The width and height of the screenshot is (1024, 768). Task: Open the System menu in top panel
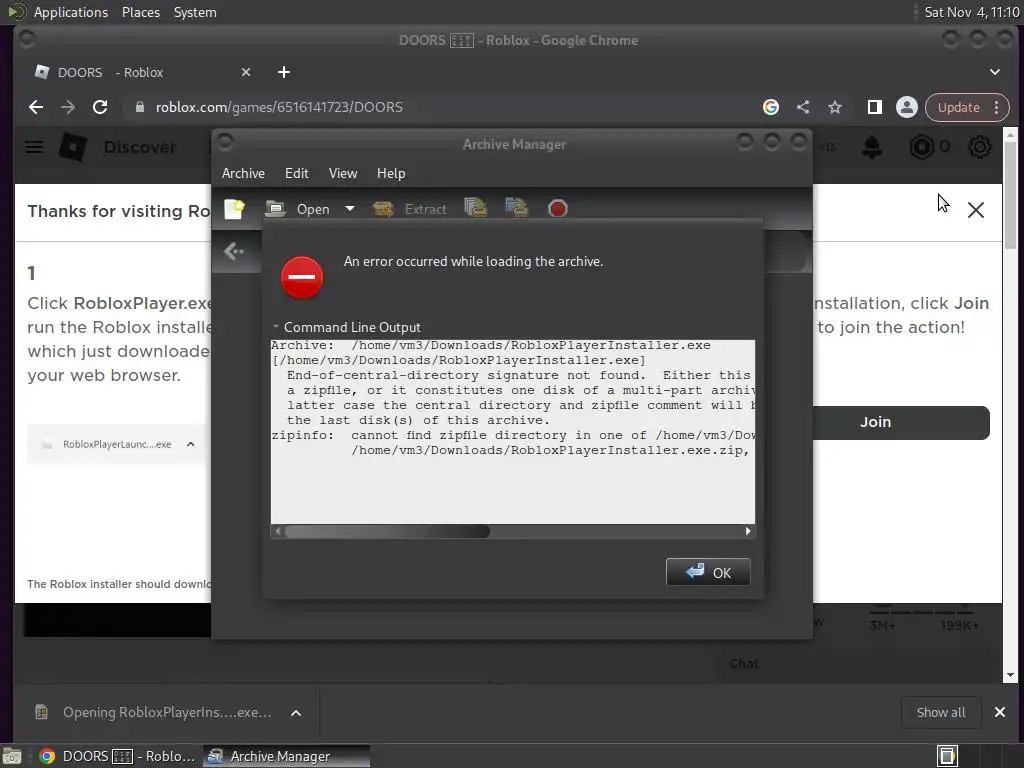pos(195,12)
